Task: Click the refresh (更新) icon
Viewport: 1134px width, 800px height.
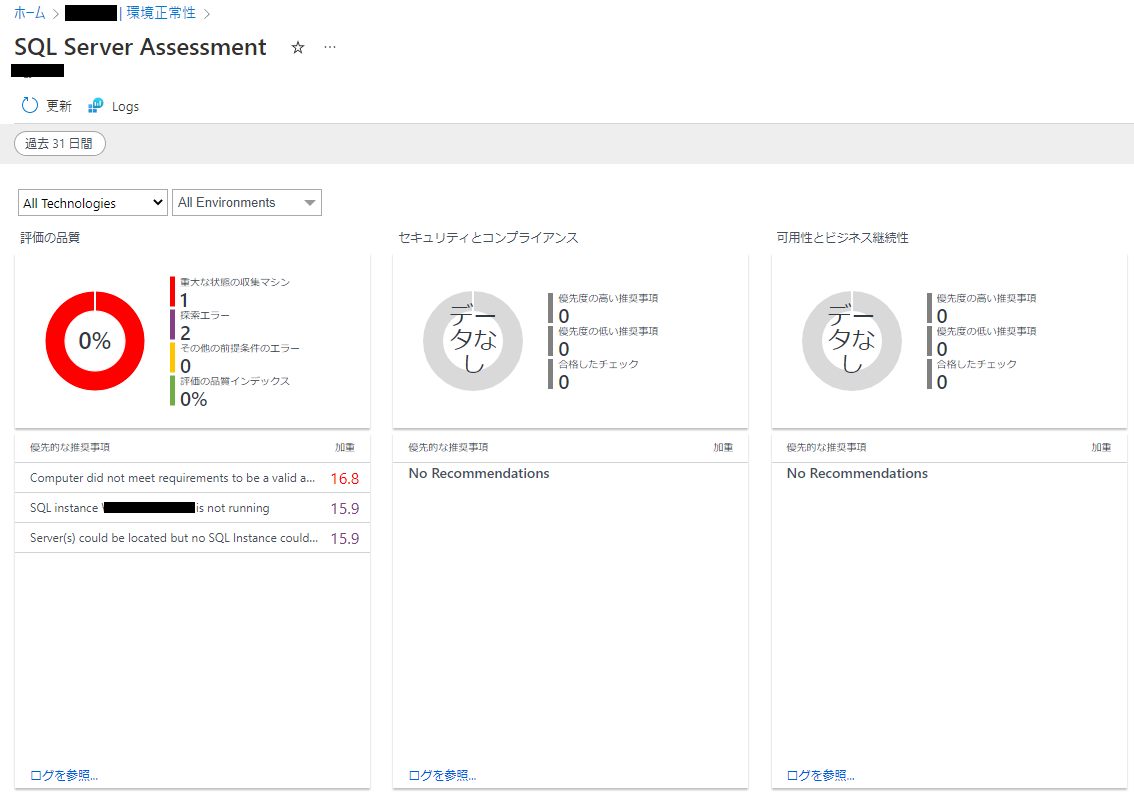Action: [30, 106]
